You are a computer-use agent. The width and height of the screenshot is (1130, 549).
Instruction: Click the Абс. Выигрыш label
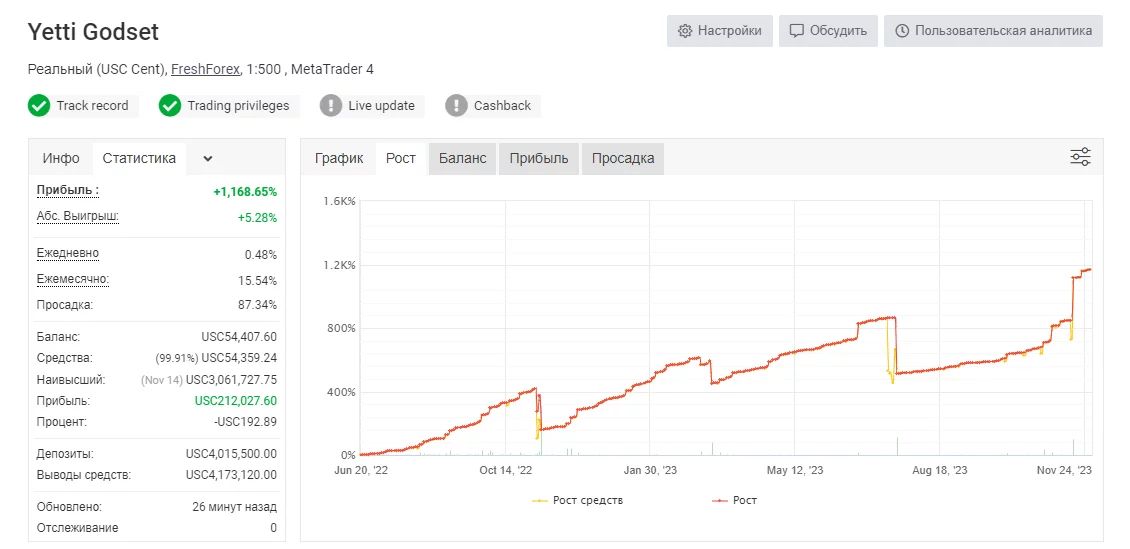tap(78, 216)
